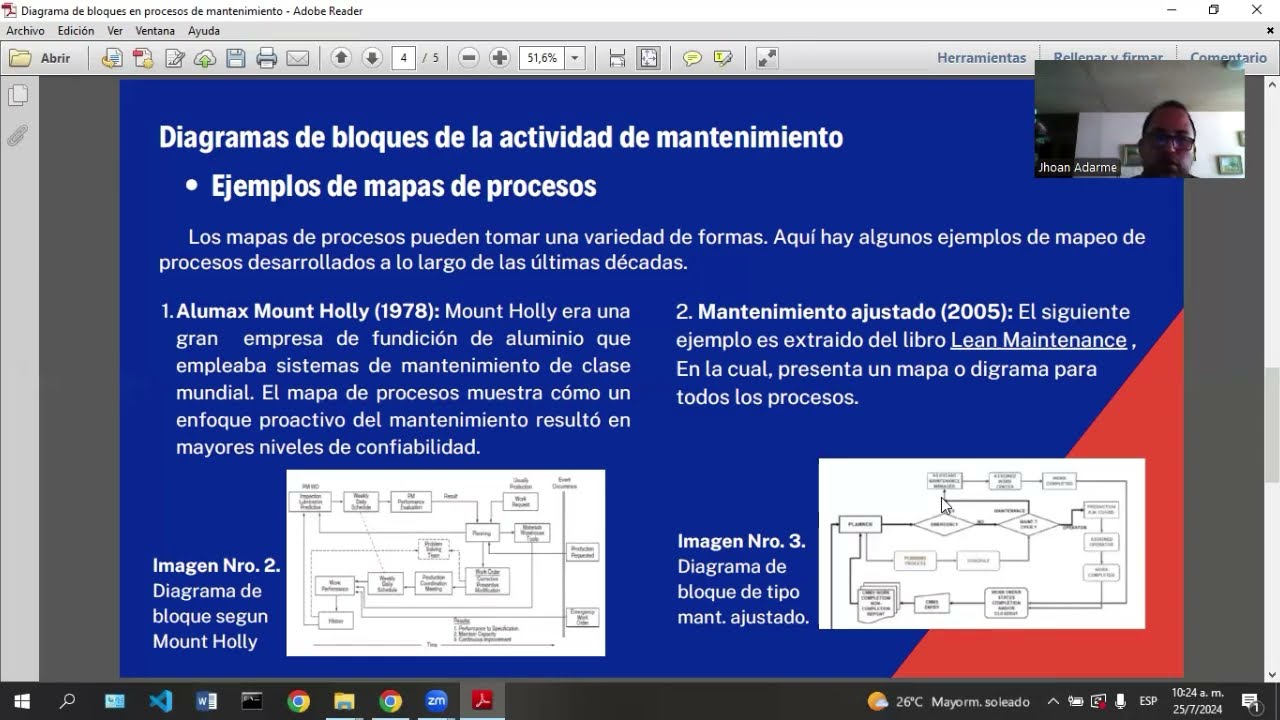
Task: Open the Herramientas panel
Action: (x=981, y=58)
